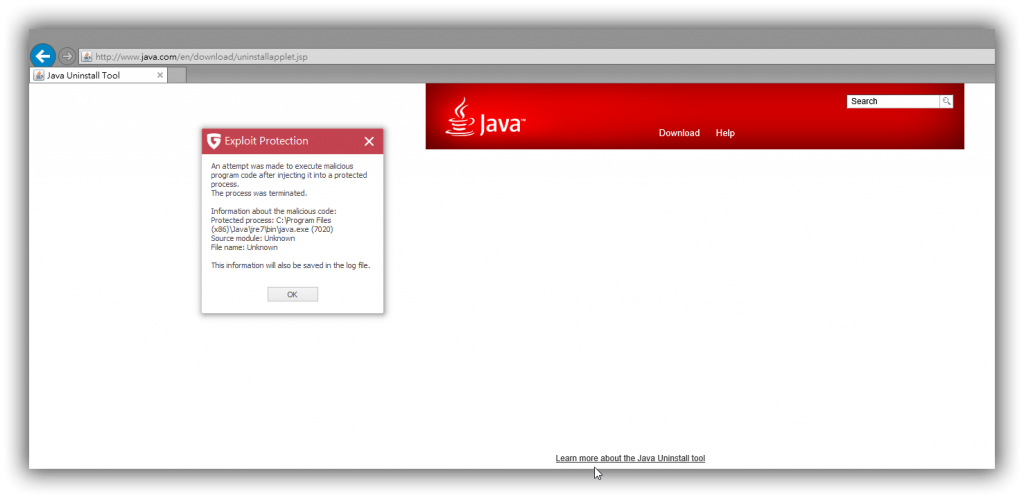Click the Java coffee cup logo
The image size is (1024, 497).
[485, 118]
